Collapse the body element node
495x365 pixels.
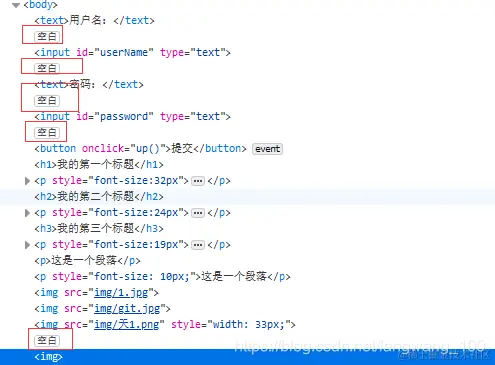point(15,5)
